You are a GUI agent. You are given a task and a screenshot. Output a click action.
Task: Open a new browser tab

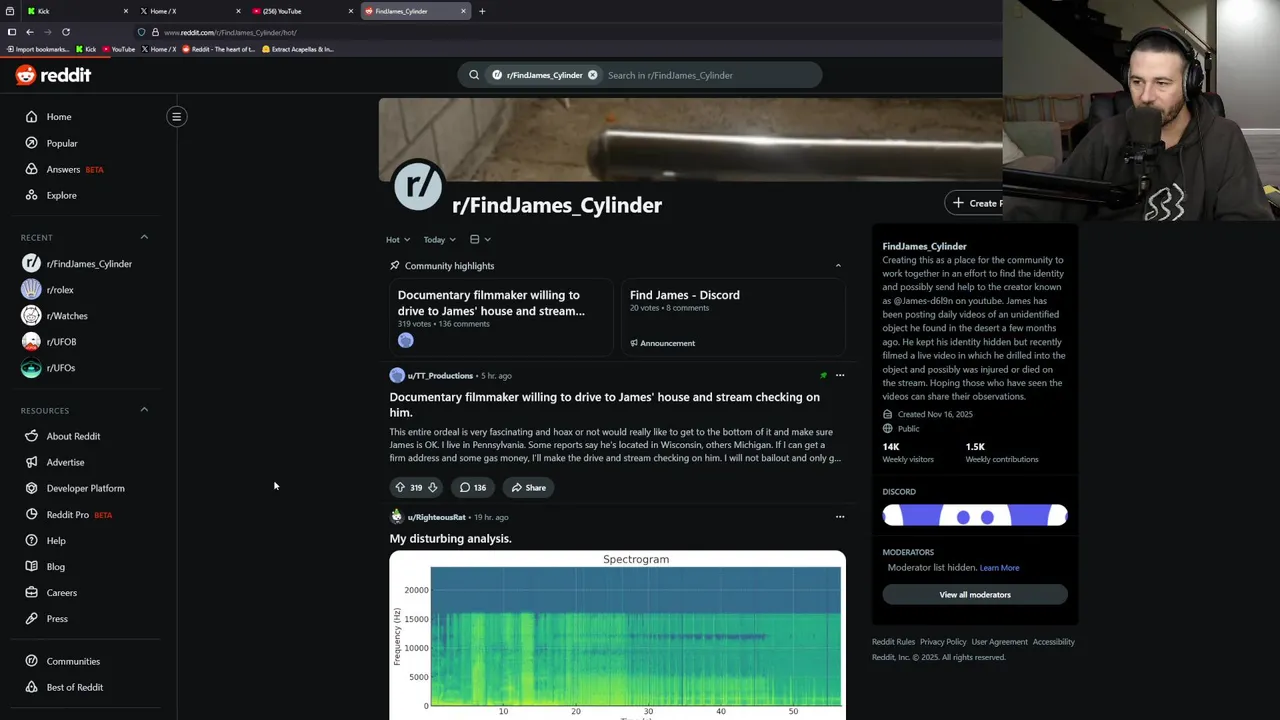coord(482,11)
